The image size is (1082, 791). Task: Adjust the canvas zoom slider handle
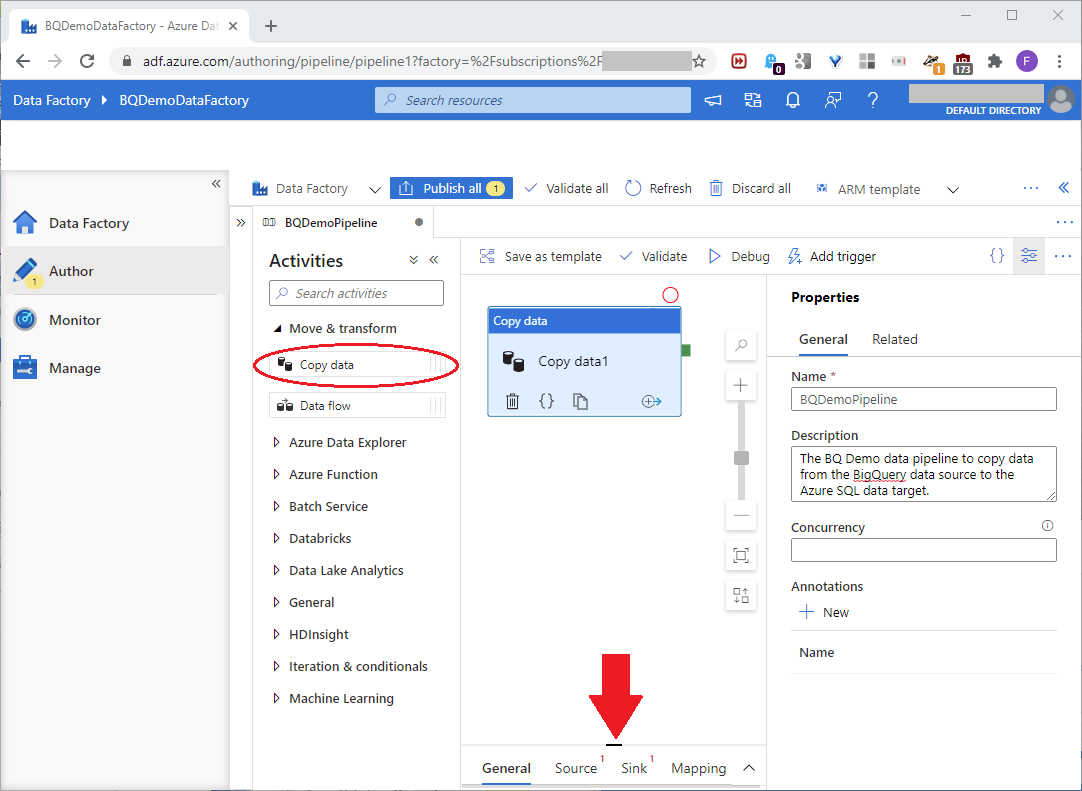pos(741,458)
